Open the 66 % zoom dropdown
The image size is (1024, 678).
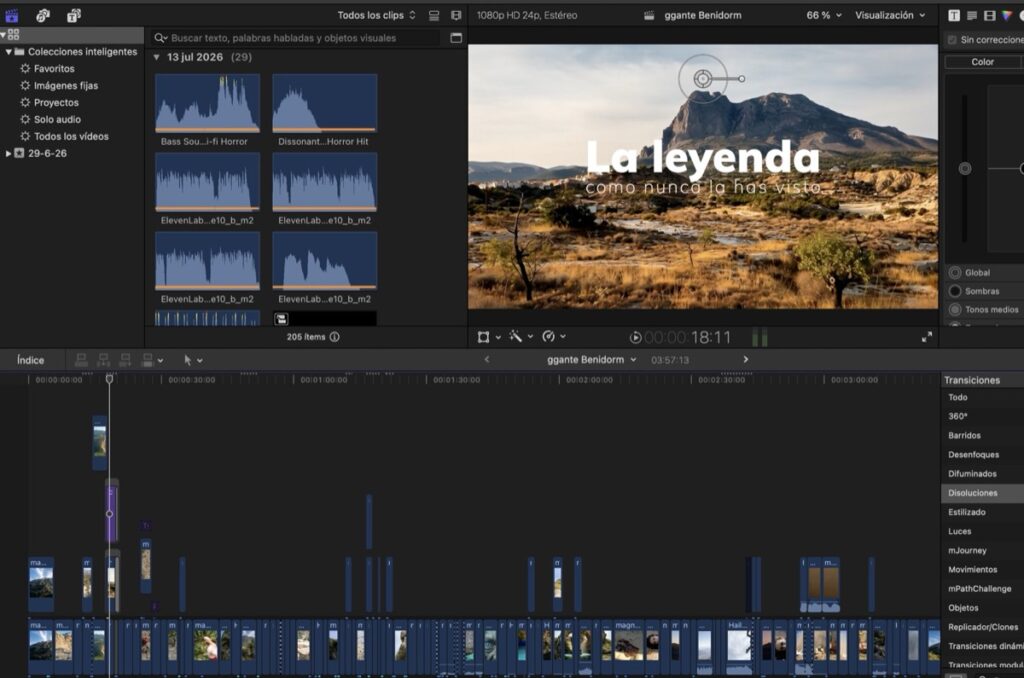(x=824, y=15)
